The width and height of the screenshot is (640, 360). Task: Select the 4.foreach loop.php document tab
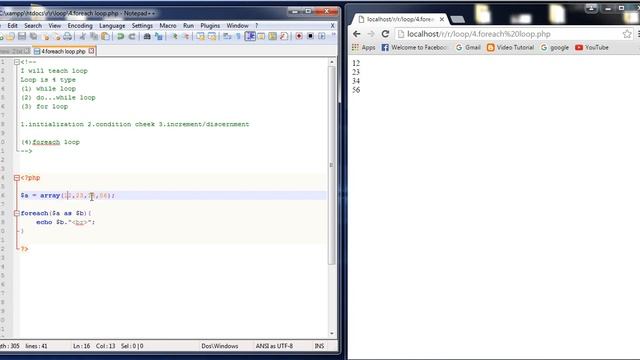(x=63, y=51)
